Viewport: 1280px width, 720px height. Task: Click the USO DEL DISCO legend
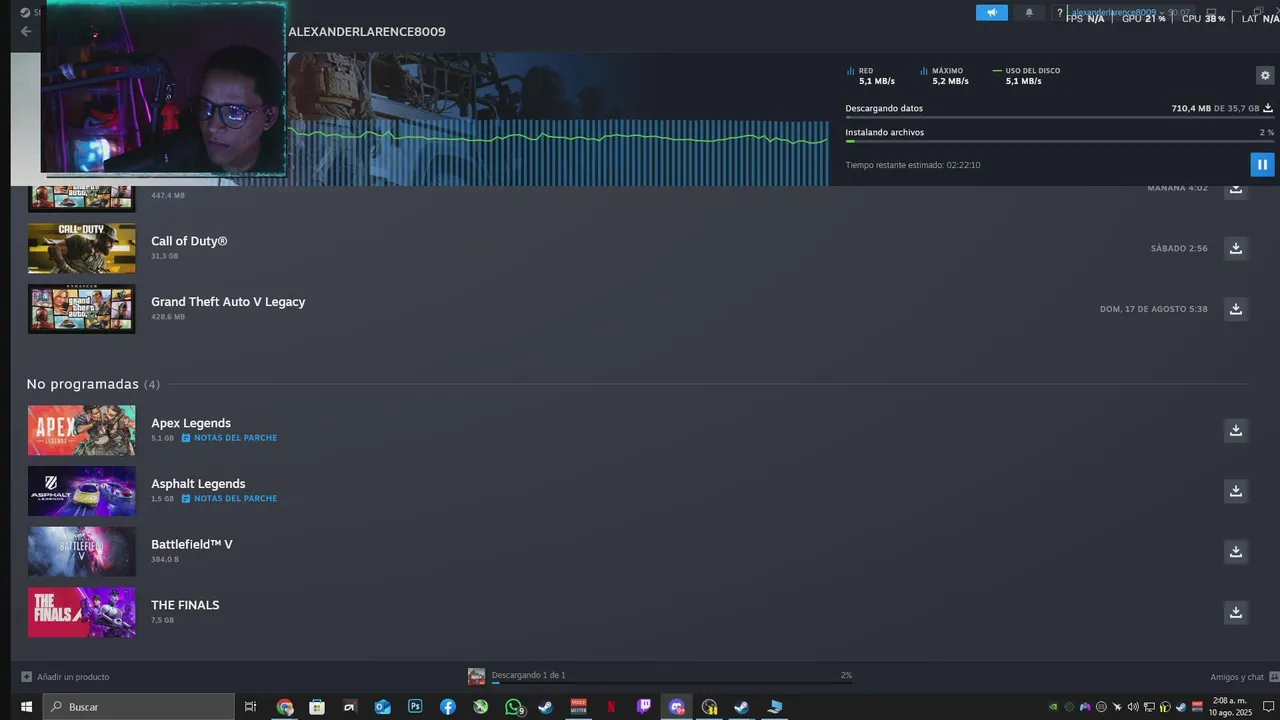1026,76
